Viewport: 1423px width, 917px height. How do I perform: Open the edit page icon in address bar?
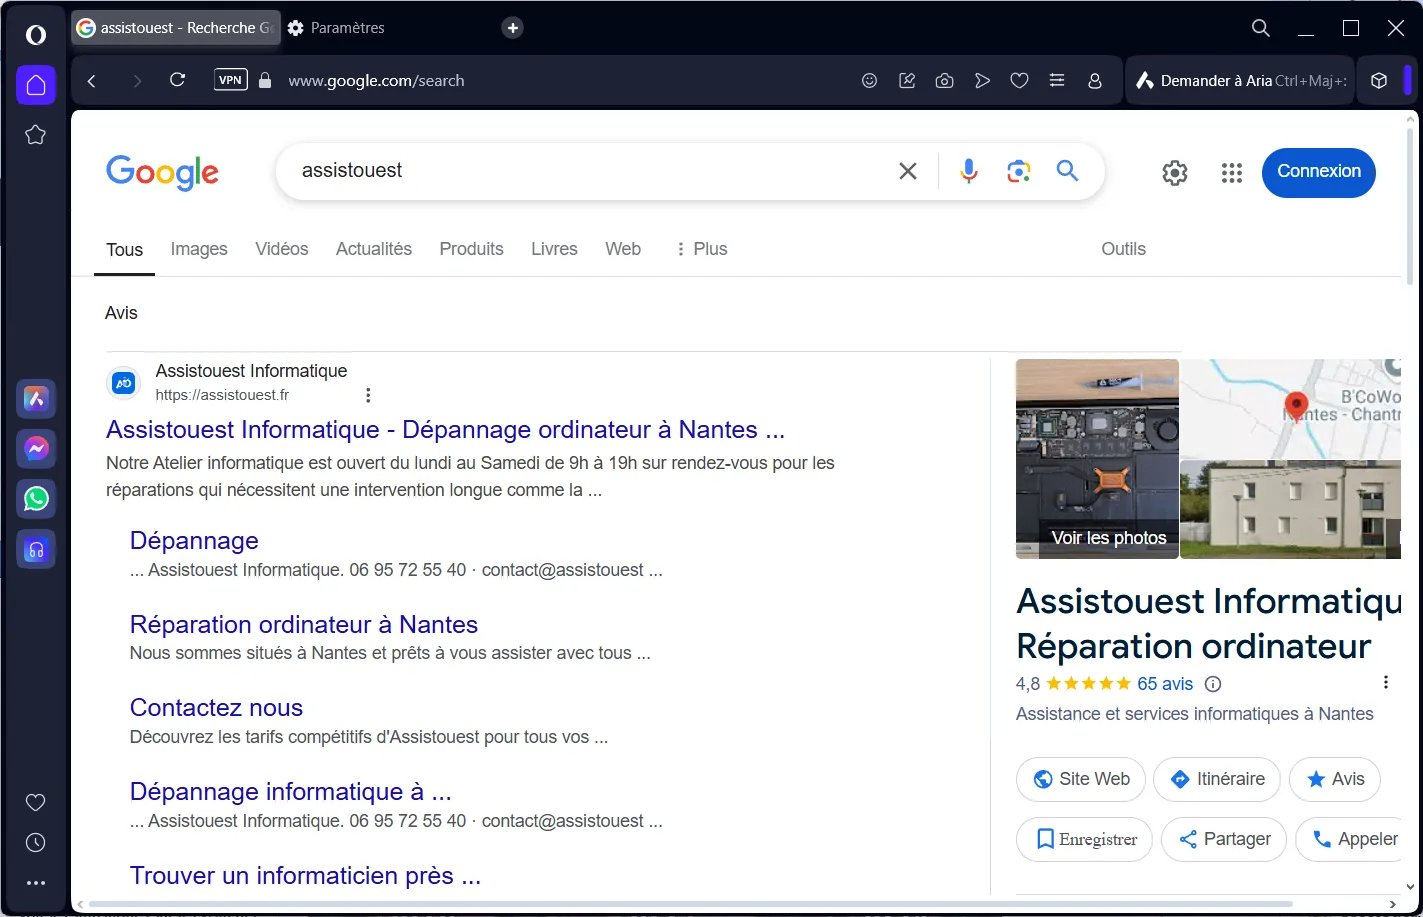[907, 81]
